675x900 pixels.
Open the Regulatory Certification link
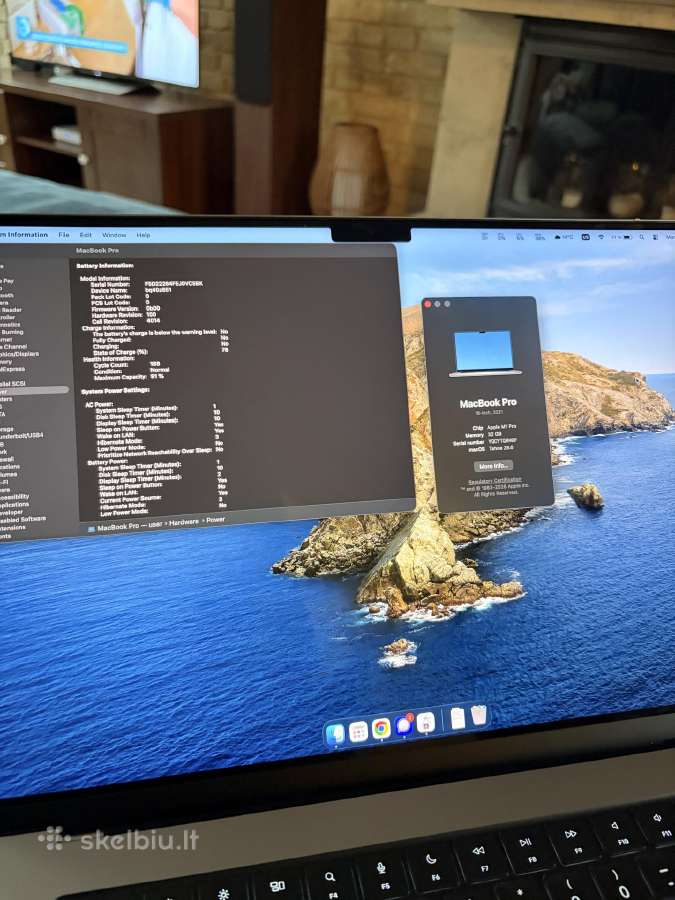[494, 480]
